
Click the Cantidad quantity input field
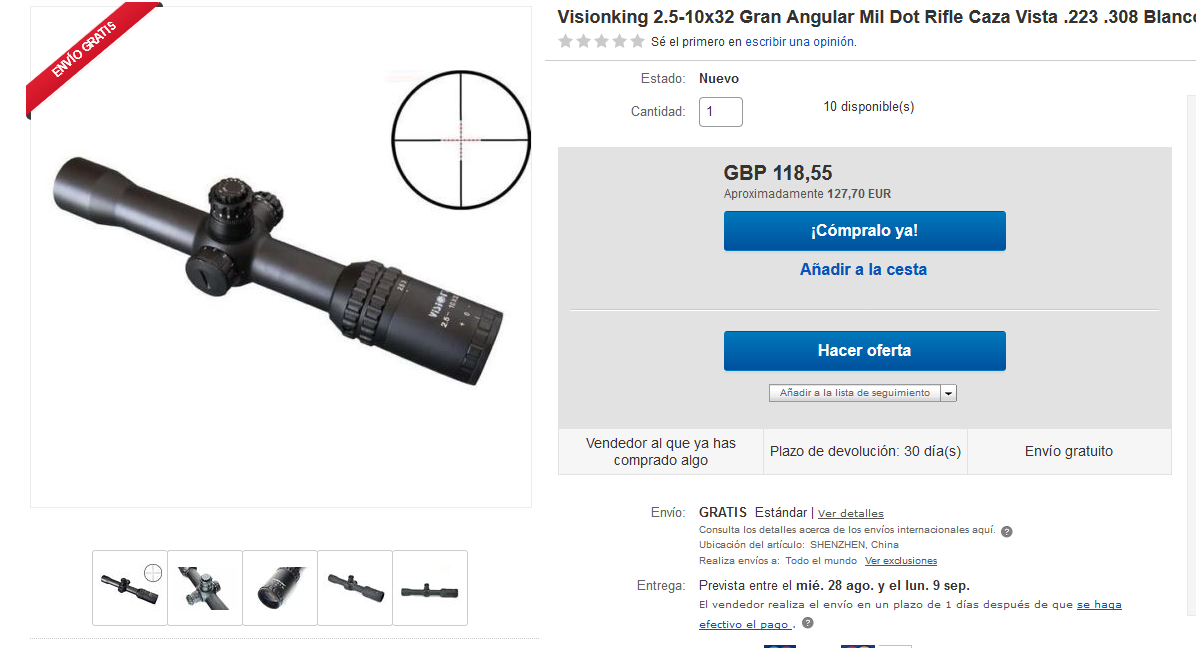coord(721,112)
